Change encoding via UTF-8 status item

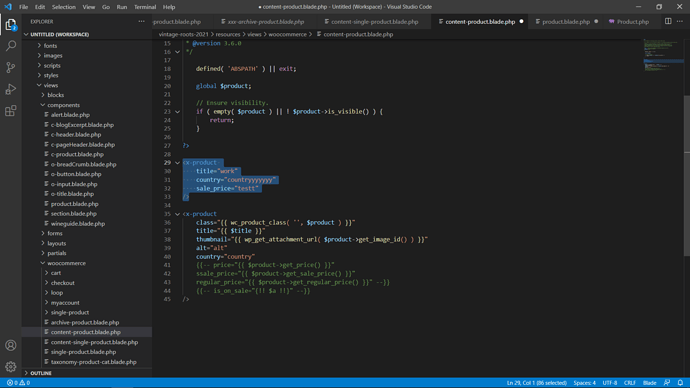click(609, 383)
